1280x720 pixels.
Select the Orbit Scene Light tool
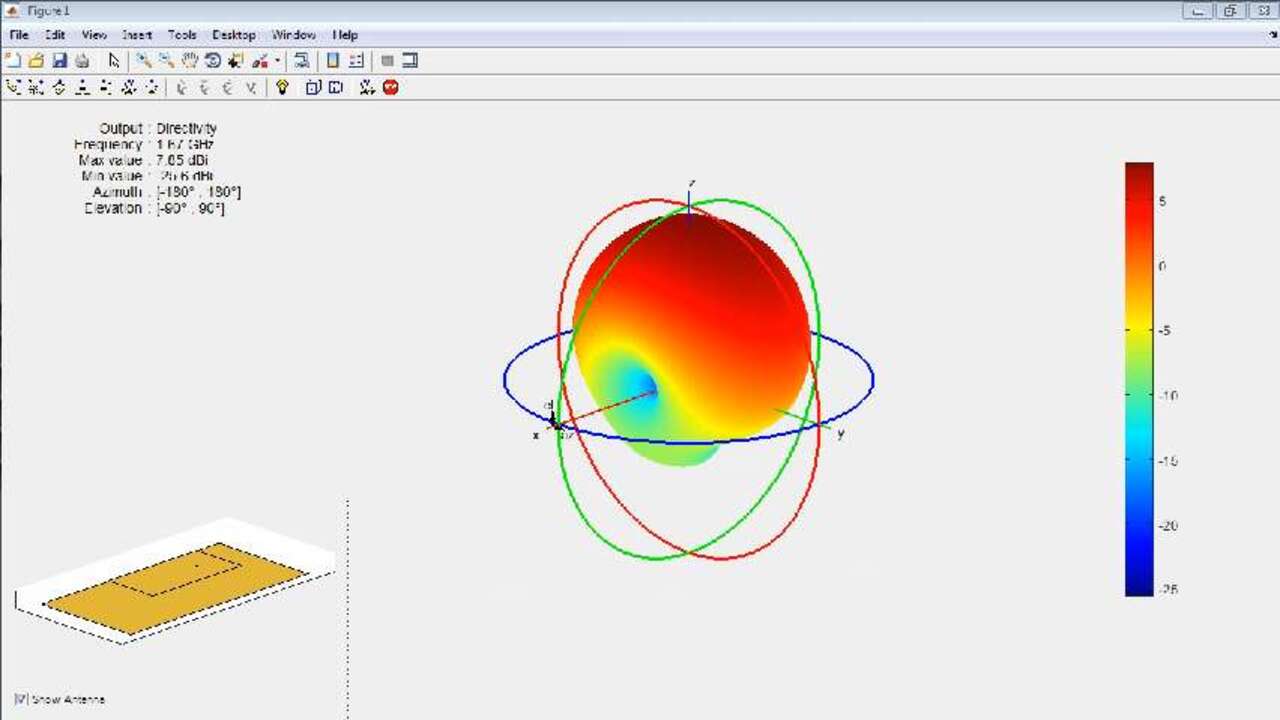[x=36, y=88]
